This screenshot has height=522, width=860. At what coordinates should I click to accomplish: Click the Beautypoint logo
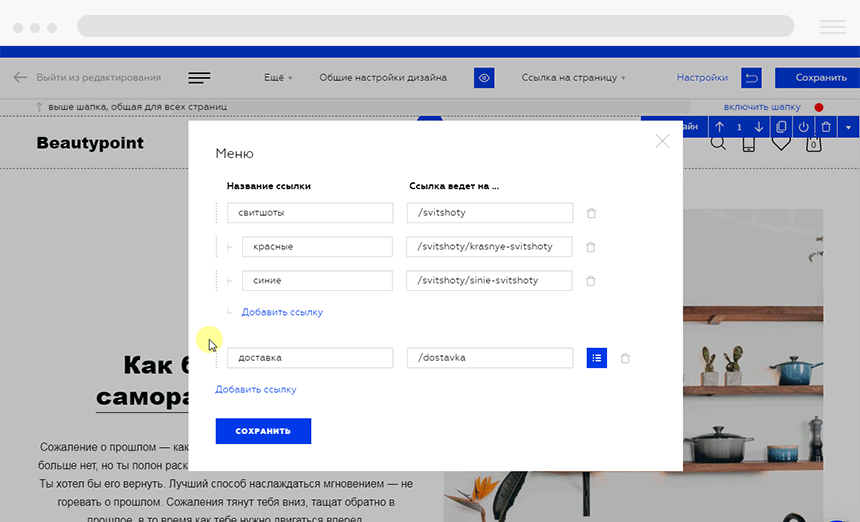point(90,143)
